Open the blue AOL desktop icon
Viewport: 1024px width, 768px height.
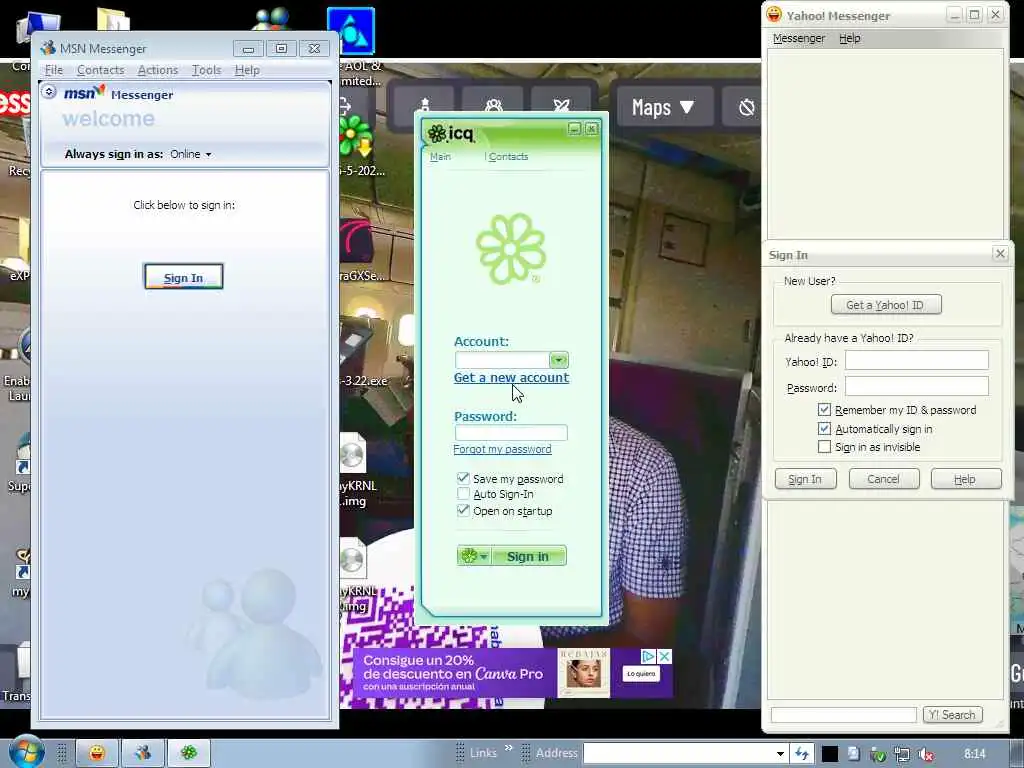[351, 31]
